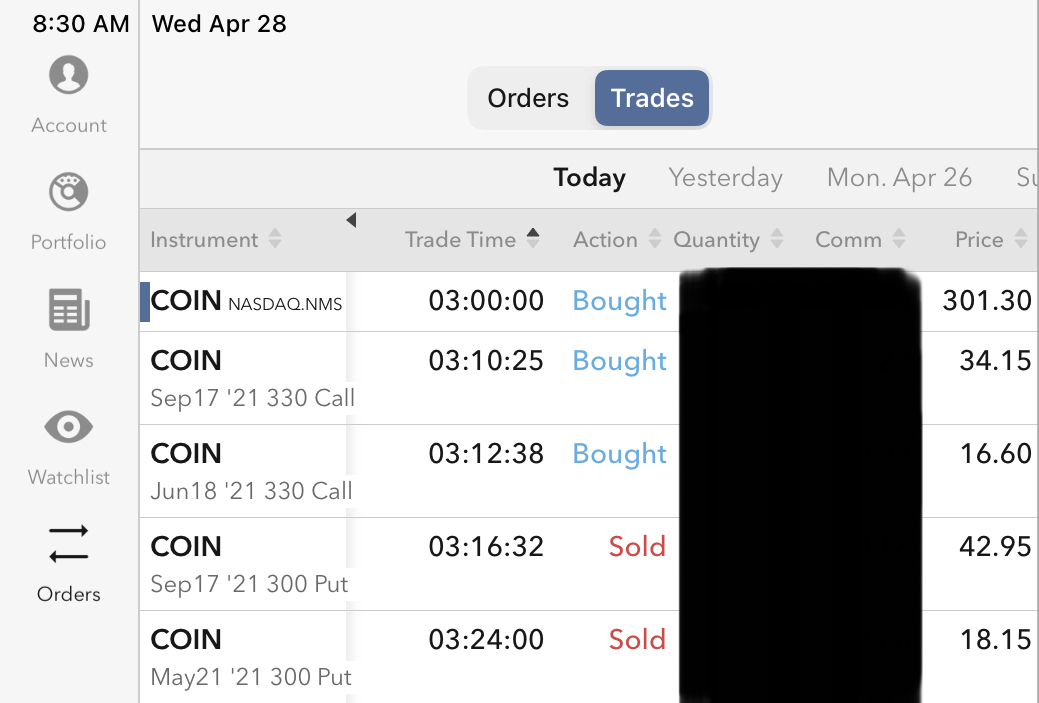The image size is (1039, 703).
Task: Sort by Instrument column arrows
Action: pos(275,240)
